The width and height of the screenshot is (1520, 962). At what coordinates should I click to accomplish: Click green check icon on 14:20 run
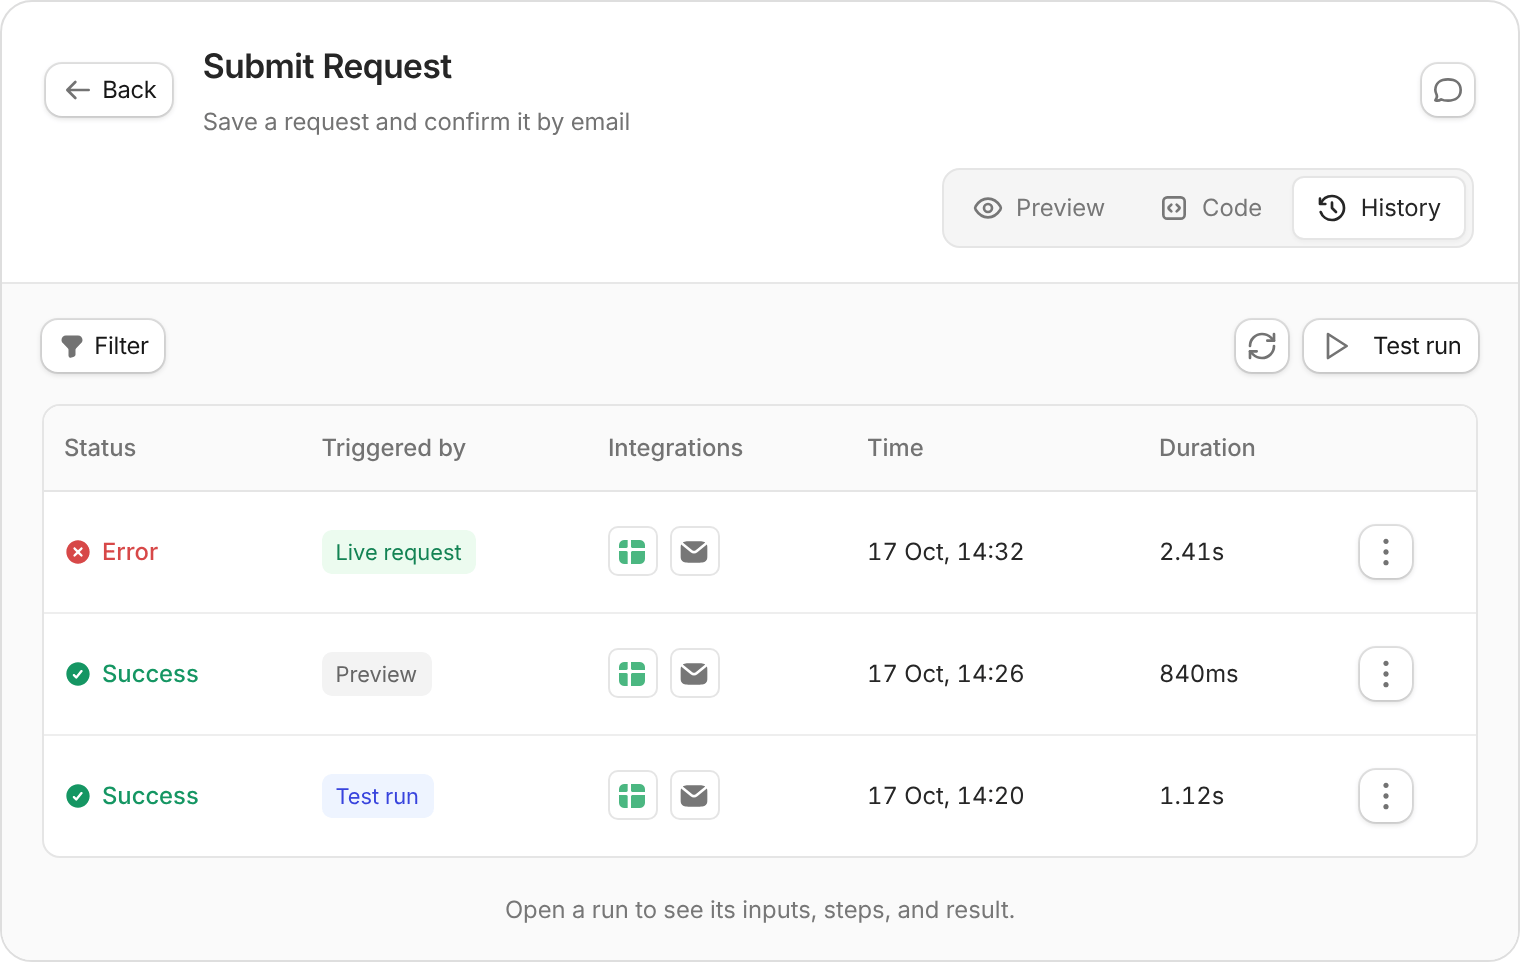[x=78, y=796]
